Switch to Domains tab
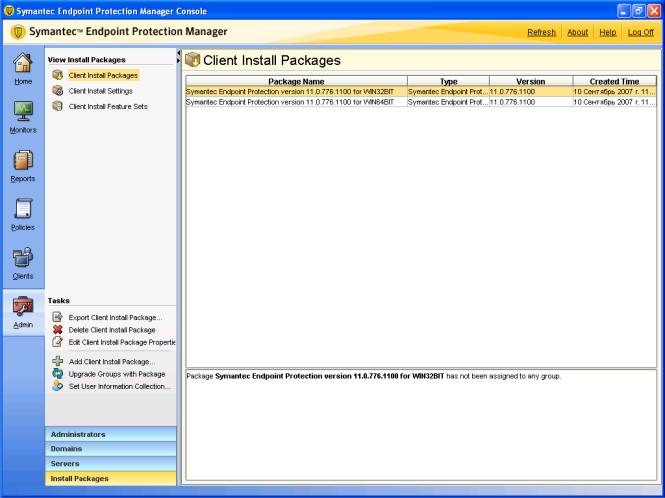Image resolution: width=665 pixels, height=498 pixels. coord(111,449)
